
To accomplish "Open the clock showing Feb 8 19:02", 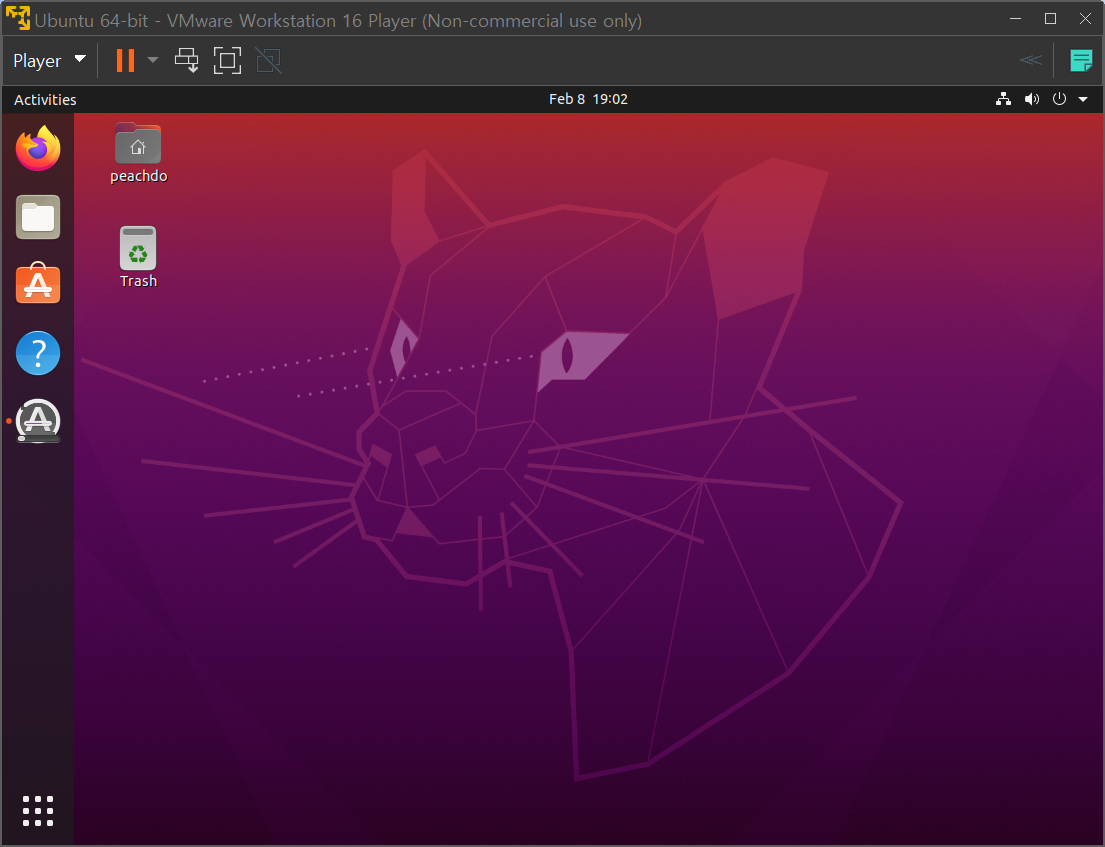I will click(588, 99).
